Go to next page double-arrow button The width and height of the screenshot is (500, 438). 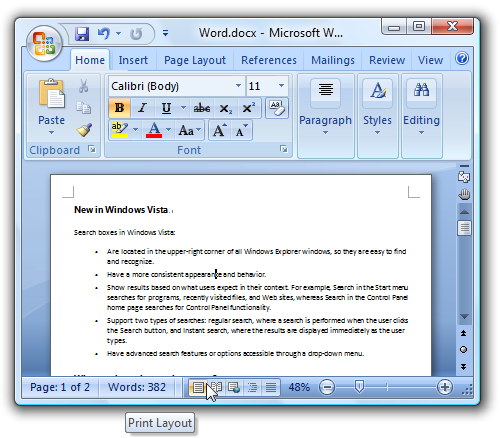463,367
